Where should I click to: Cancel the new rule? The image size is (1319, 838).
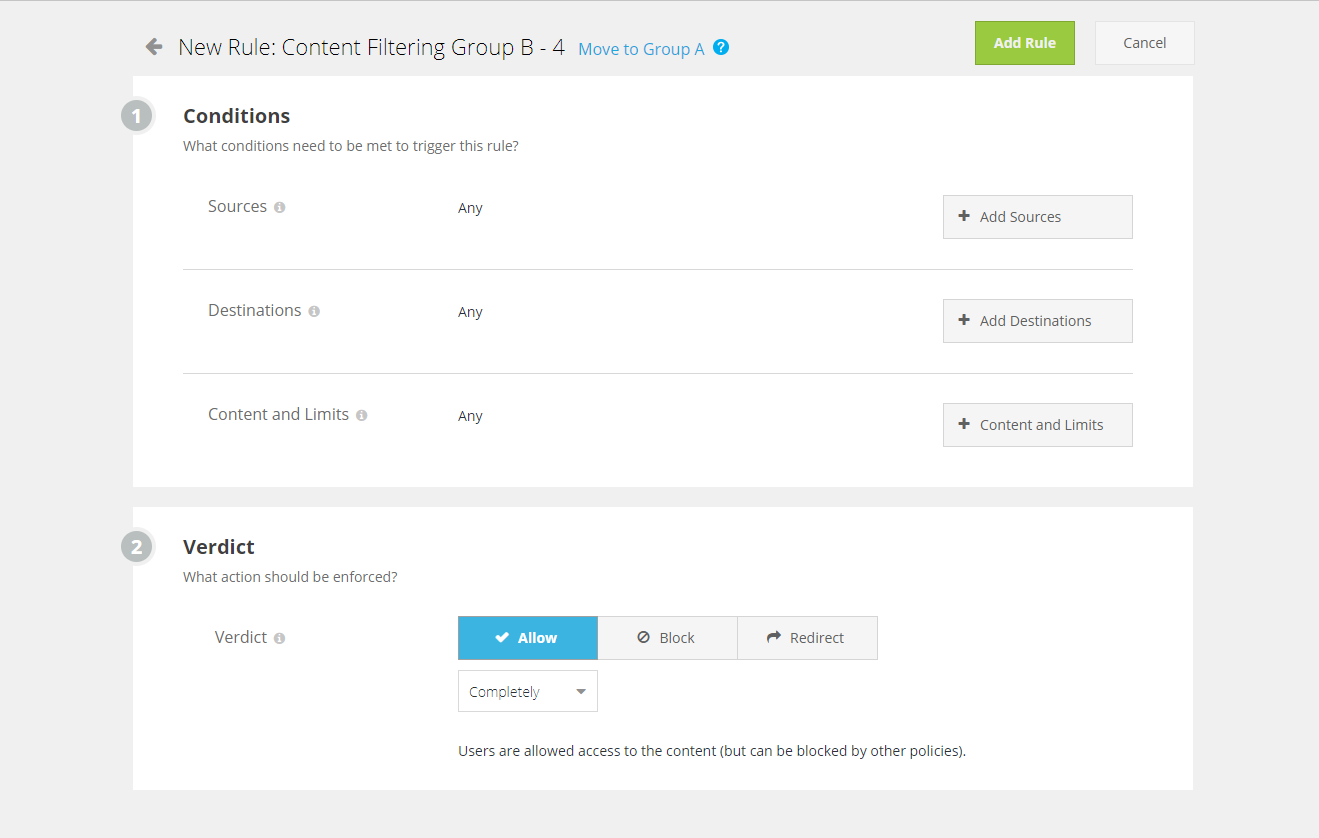coord(1144,43)
